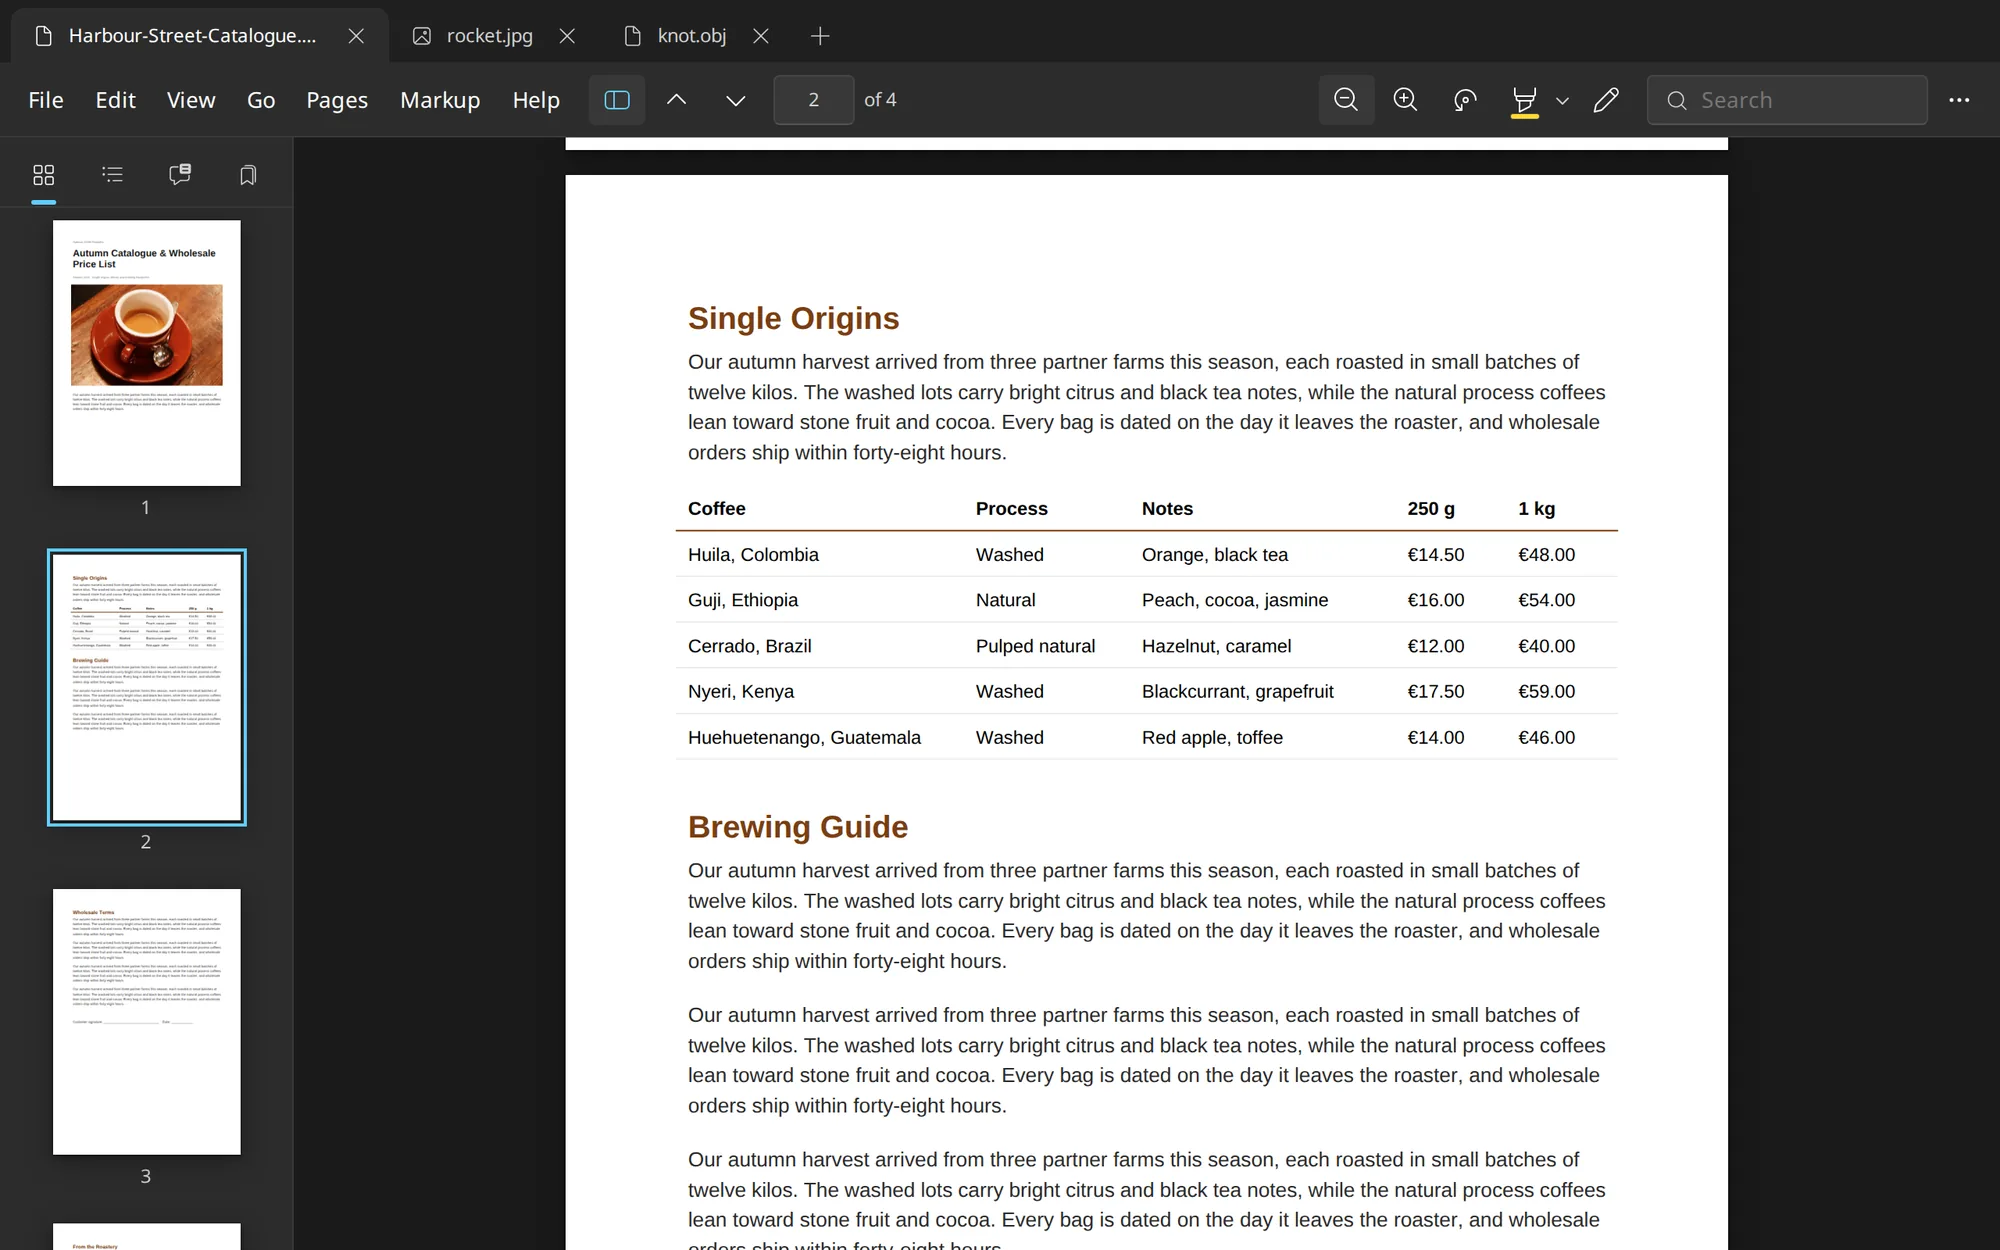
Task: Click the Search field
Action: [x=1787, y=100]
